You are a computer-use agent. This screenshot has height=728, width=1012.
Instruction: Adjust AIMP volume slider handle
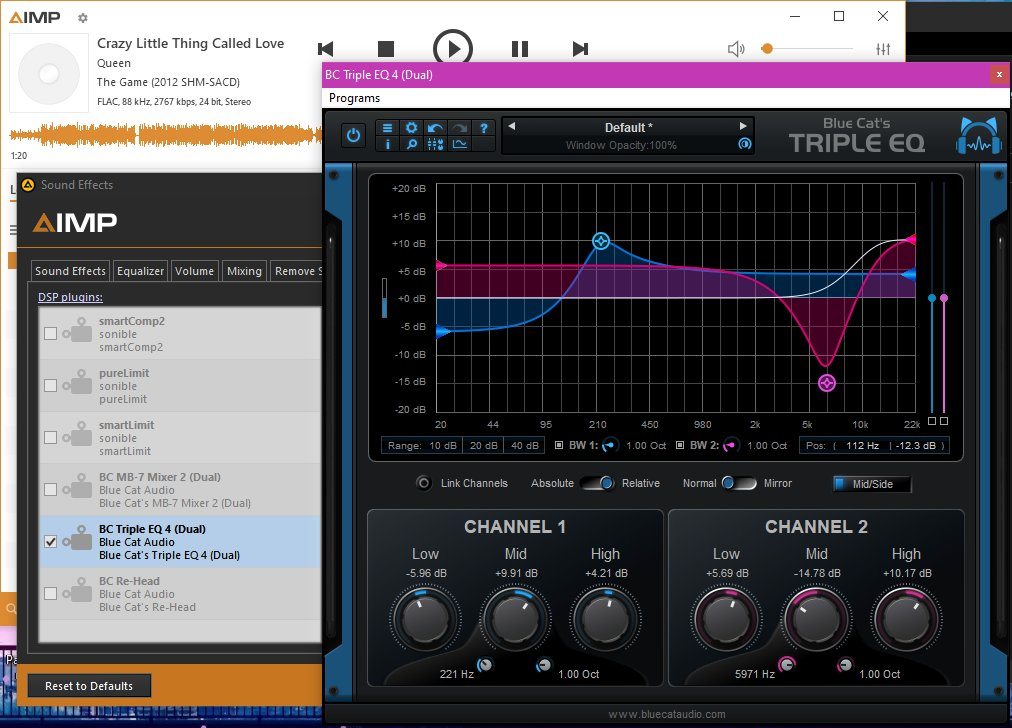tap(767, 48)
